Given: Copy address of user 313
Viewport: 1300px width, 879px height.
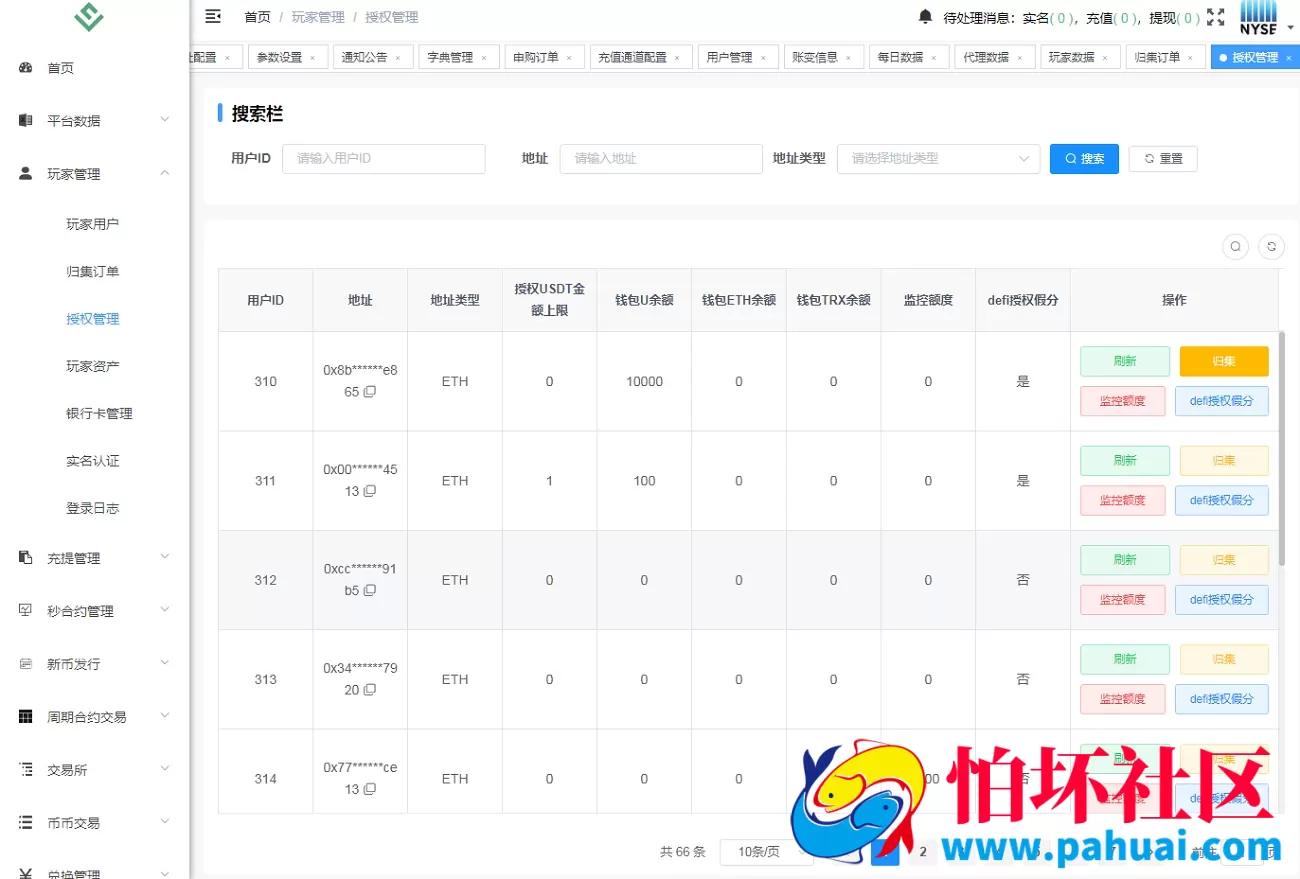Looking at the screenshot, I should pos(369,689).
